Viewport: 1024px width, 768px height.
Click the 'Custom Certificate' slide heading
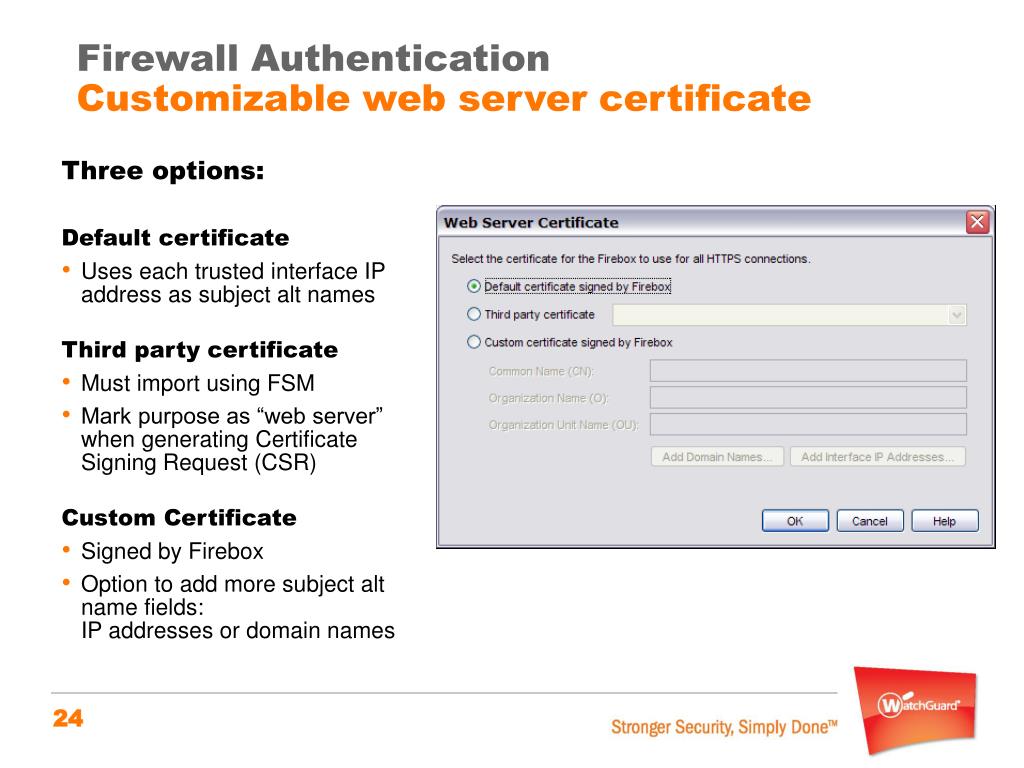tap(180, 518)
